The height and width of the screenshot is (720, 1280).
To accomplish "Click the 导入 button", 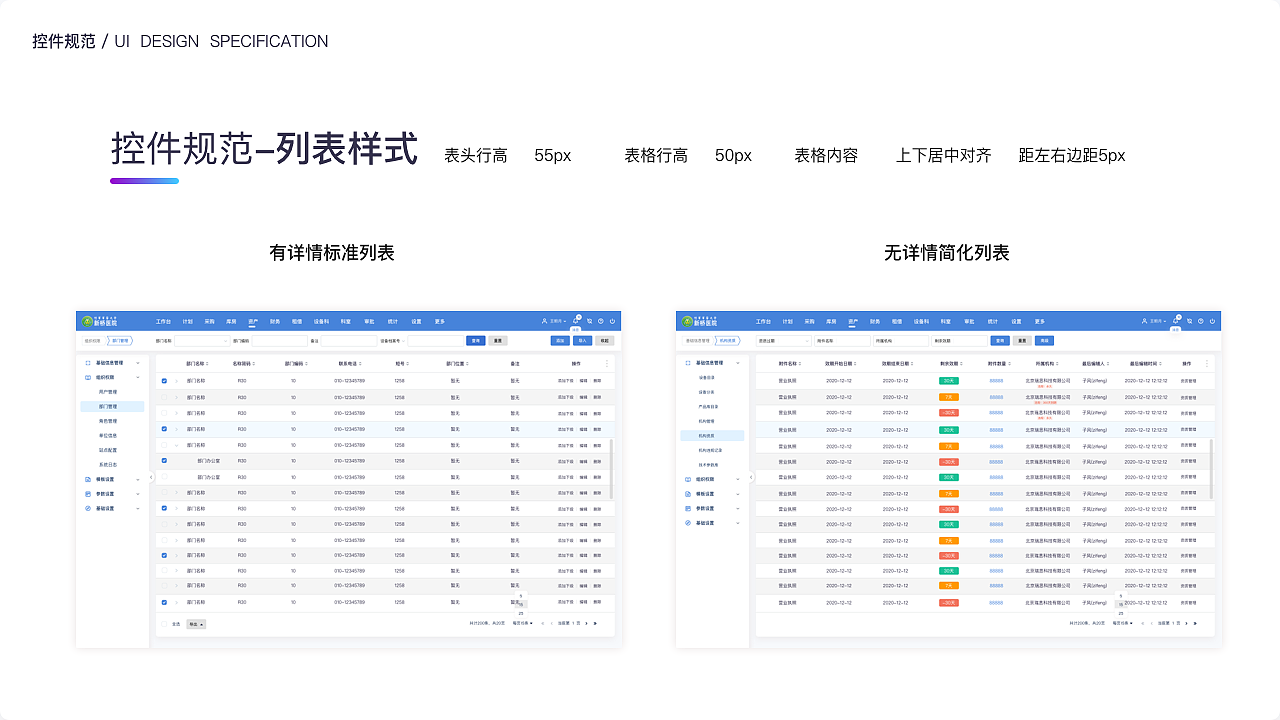I will 582,341.
